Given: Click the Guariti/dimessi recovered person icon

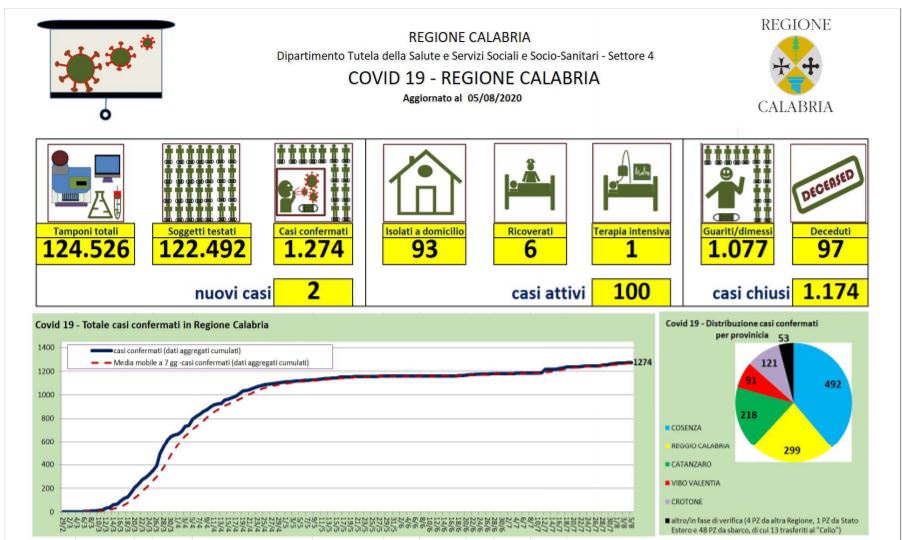Looking at the screenshot, I should tap(737, 182).
